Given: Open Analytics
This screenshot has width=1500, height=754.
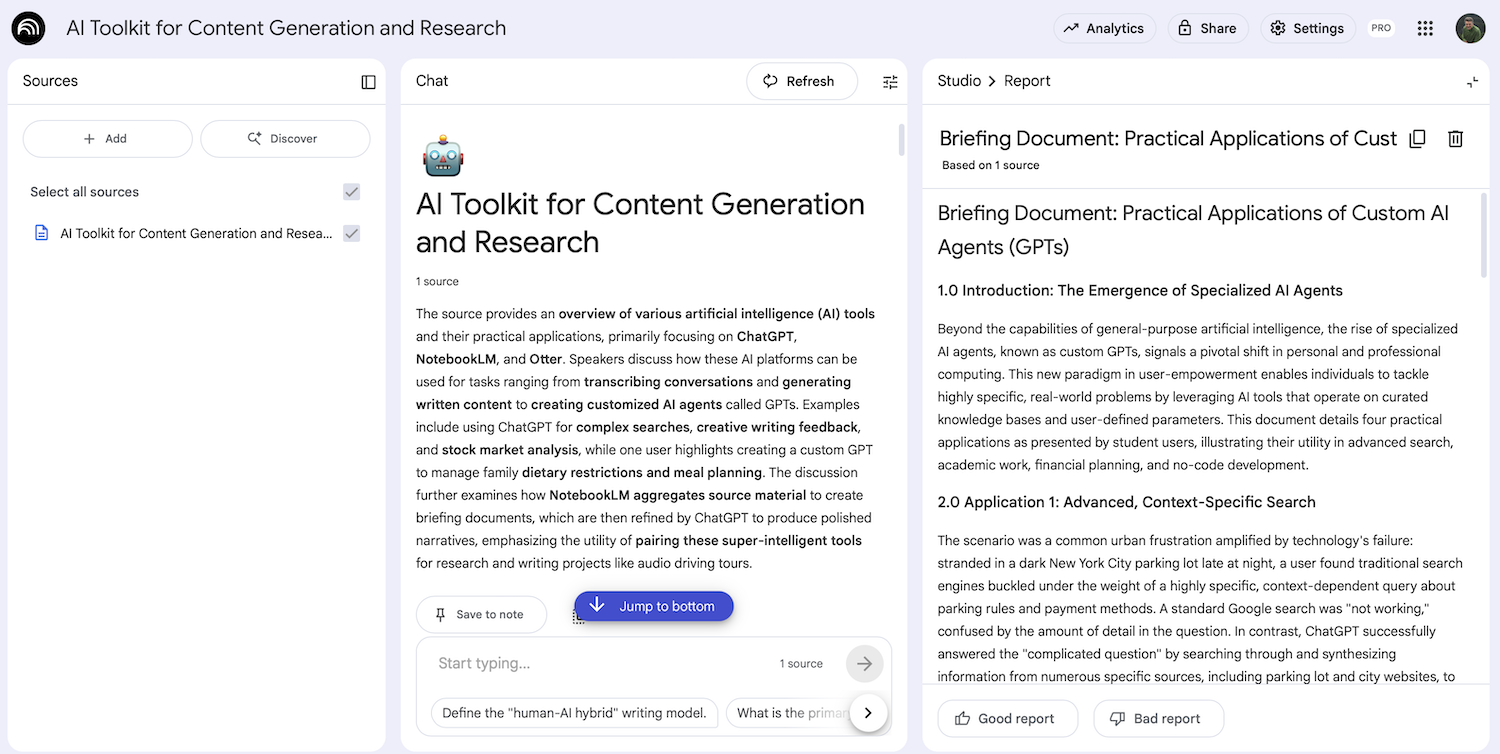Looking at the screenshot, I should (x=1104, y=28).
